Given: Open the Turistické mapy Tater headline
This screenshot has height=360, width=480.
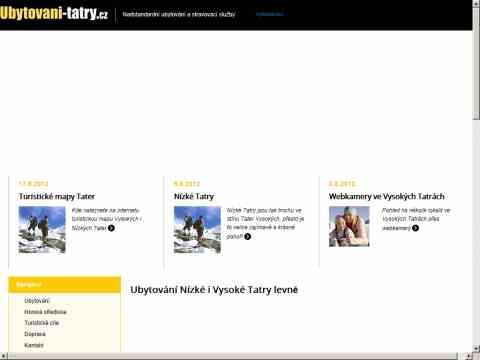Looking at the screenshot, I should tap(57, 196).
